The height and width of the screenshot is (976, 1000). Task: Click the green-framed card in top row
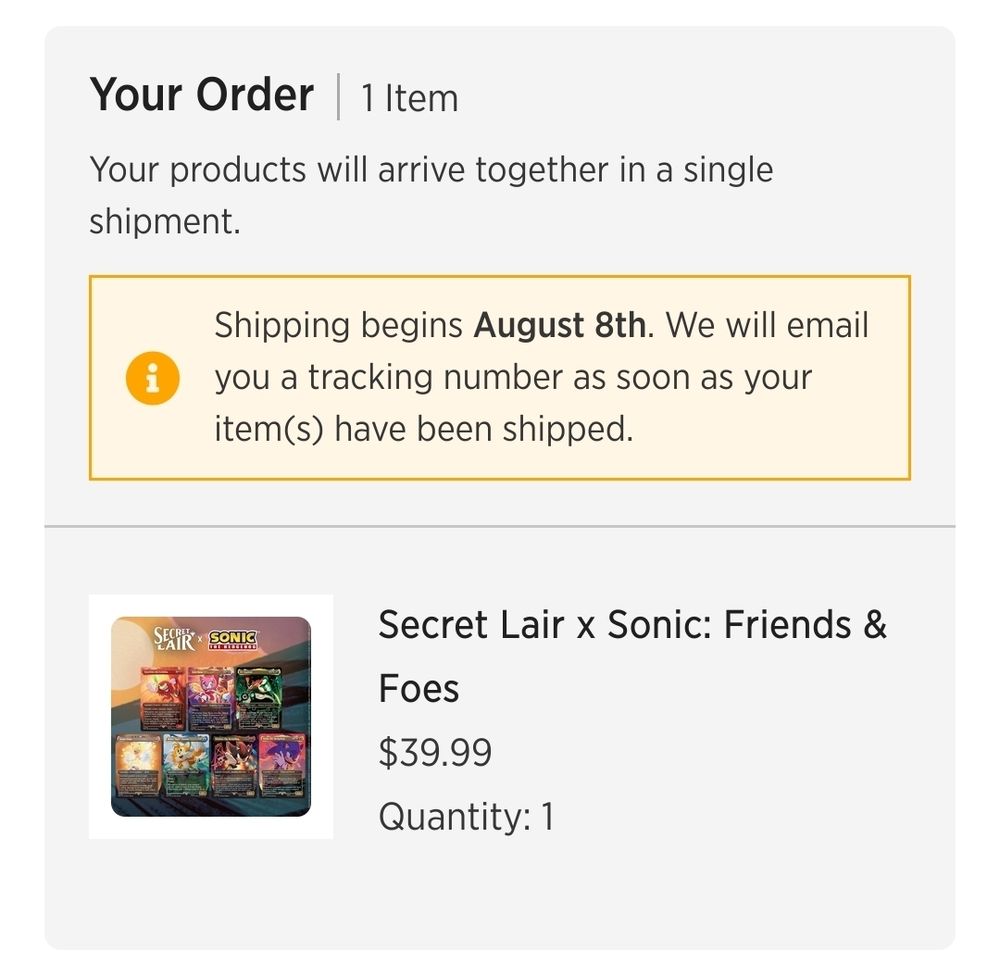(x=260, y=697)
